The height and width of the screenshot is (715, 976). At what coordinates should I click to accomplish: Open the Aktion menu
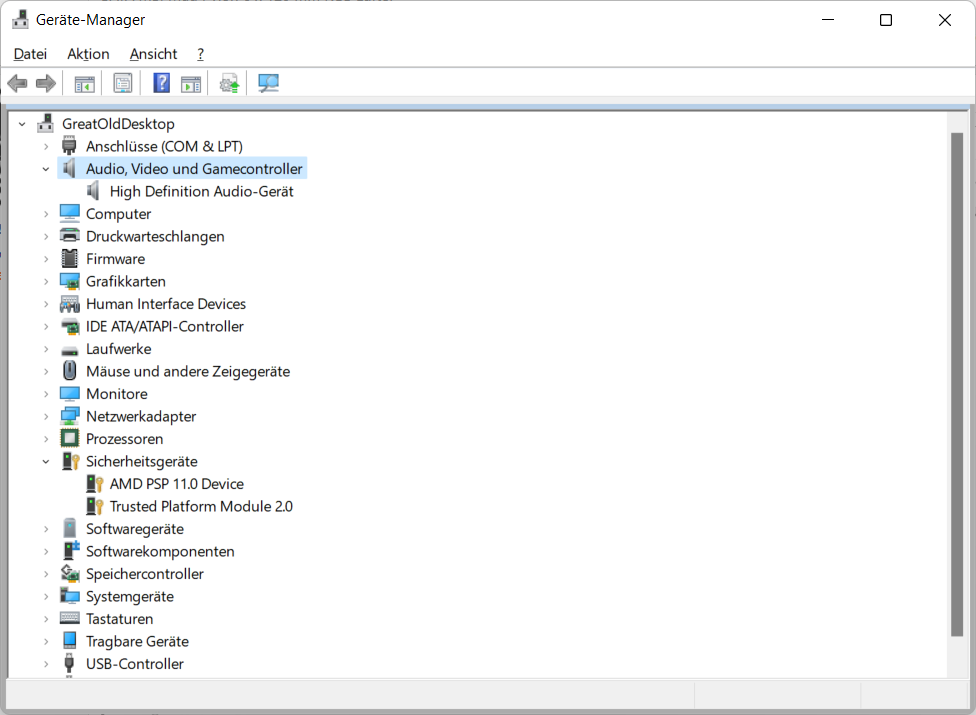coord(88,54)
